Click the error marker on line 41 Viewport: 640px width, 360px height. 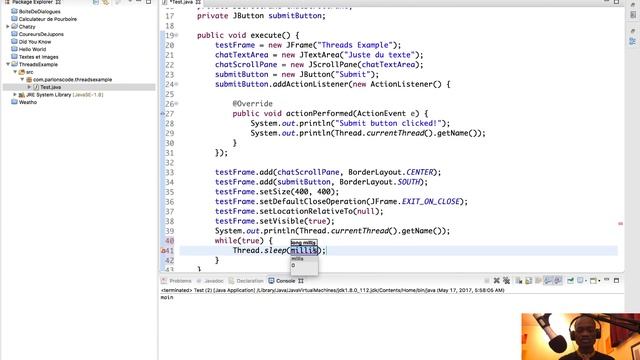click(x=163, y=251)
